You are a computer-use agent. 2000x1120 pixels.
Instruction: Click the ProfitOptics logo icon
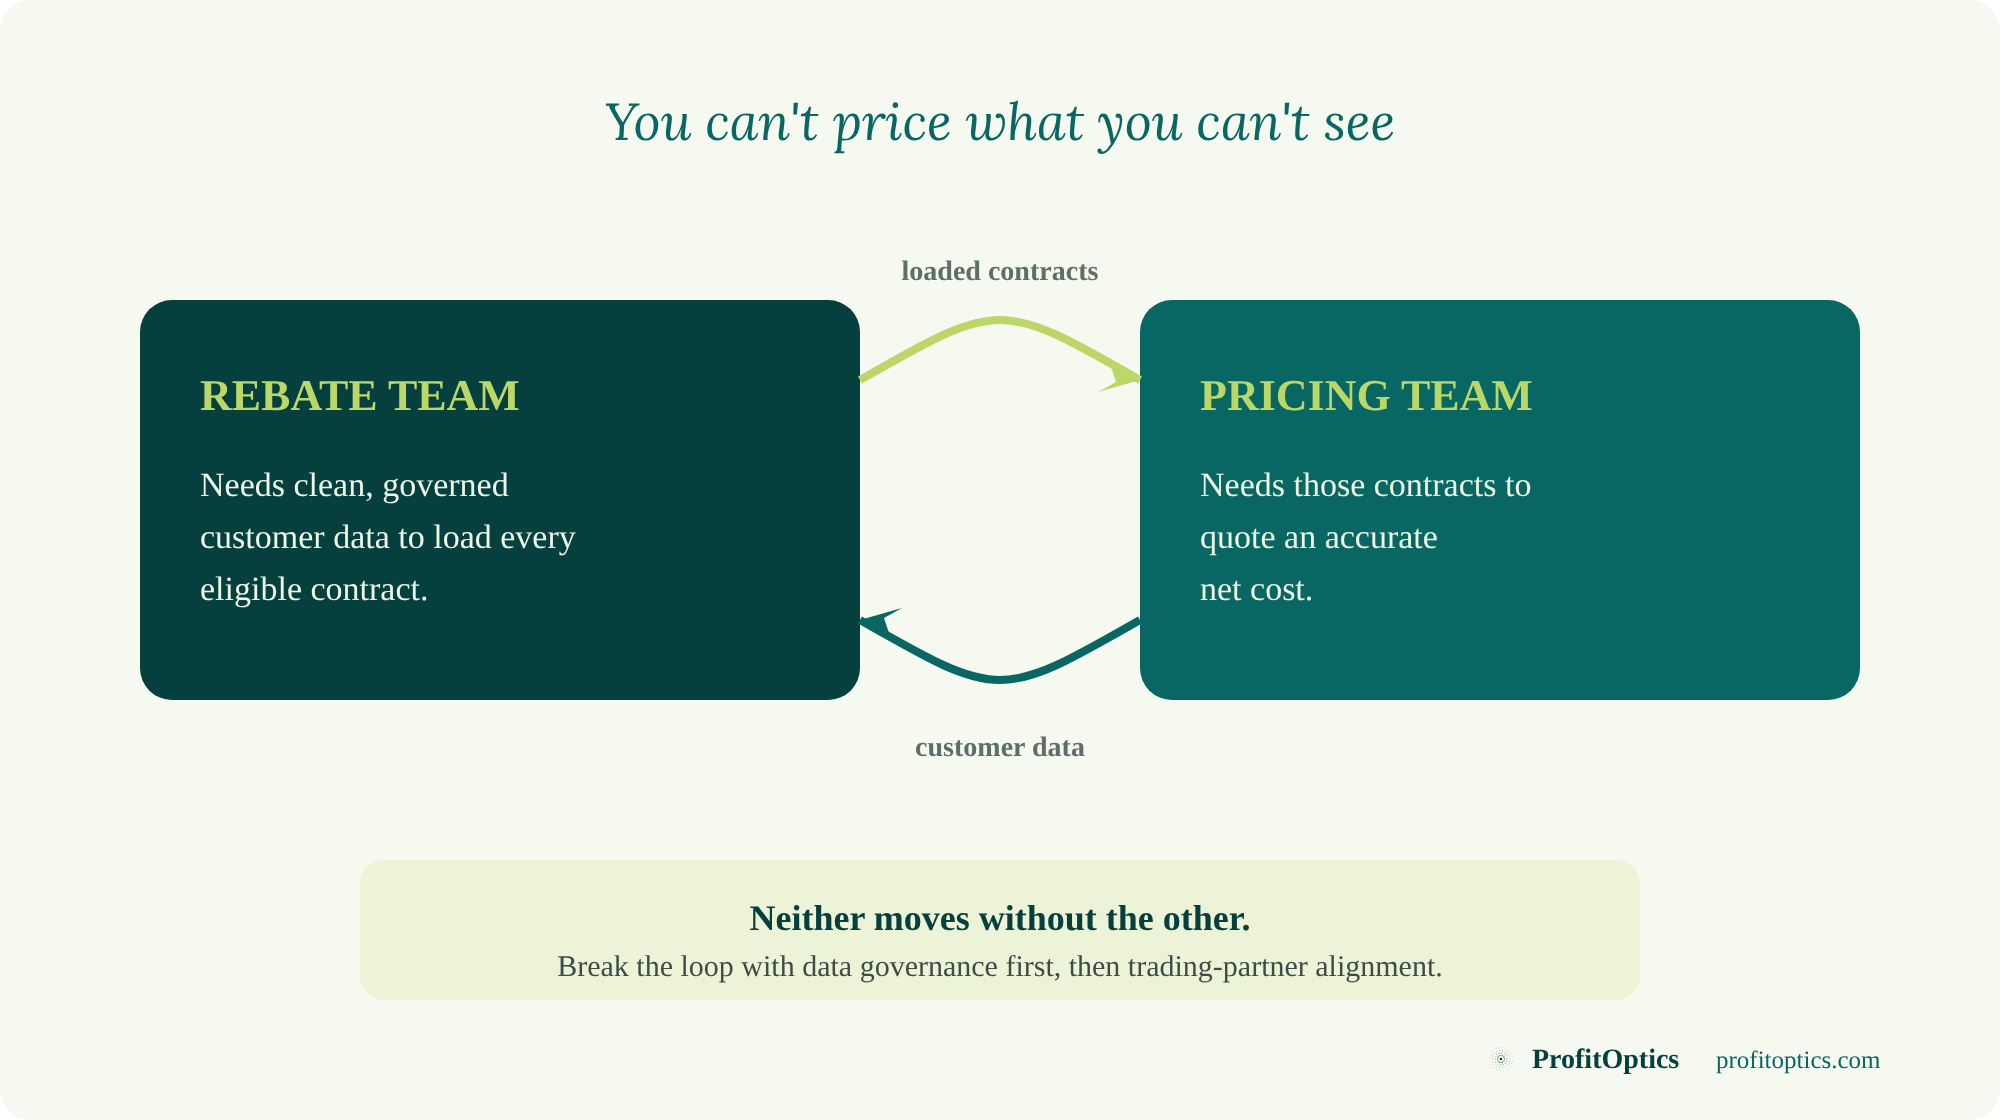1500,1059
